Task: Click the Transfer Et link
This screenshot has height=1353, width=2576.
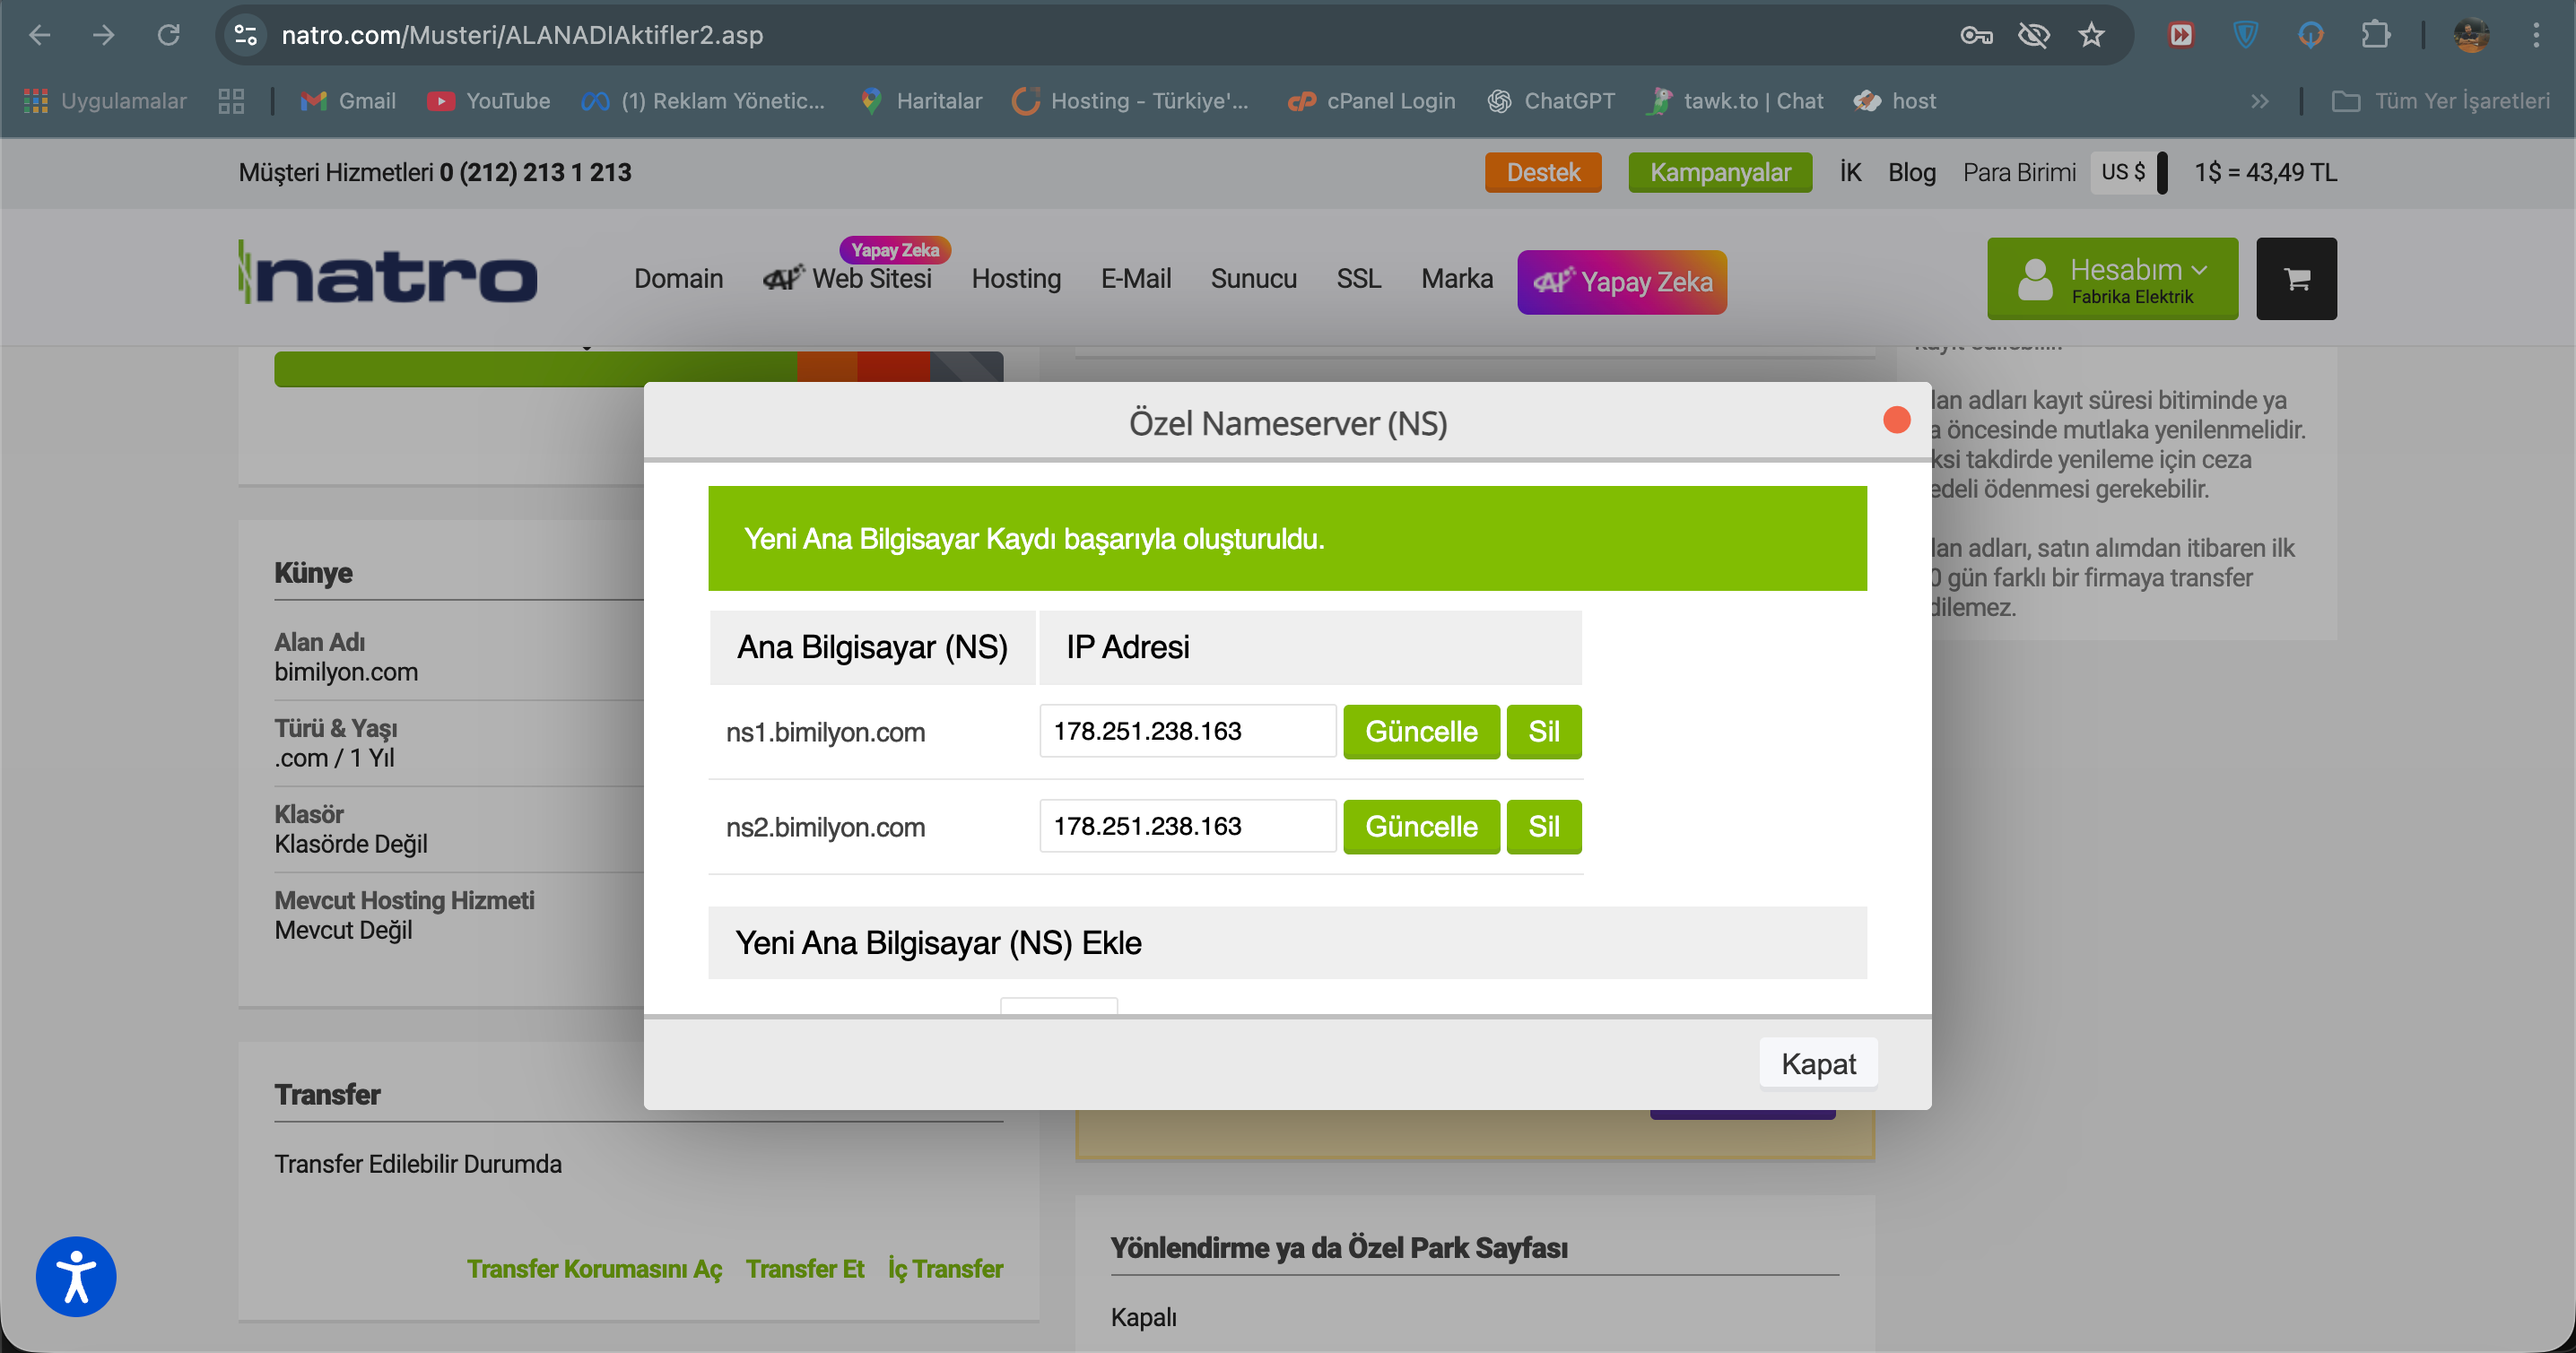Action: [805, 1268]
